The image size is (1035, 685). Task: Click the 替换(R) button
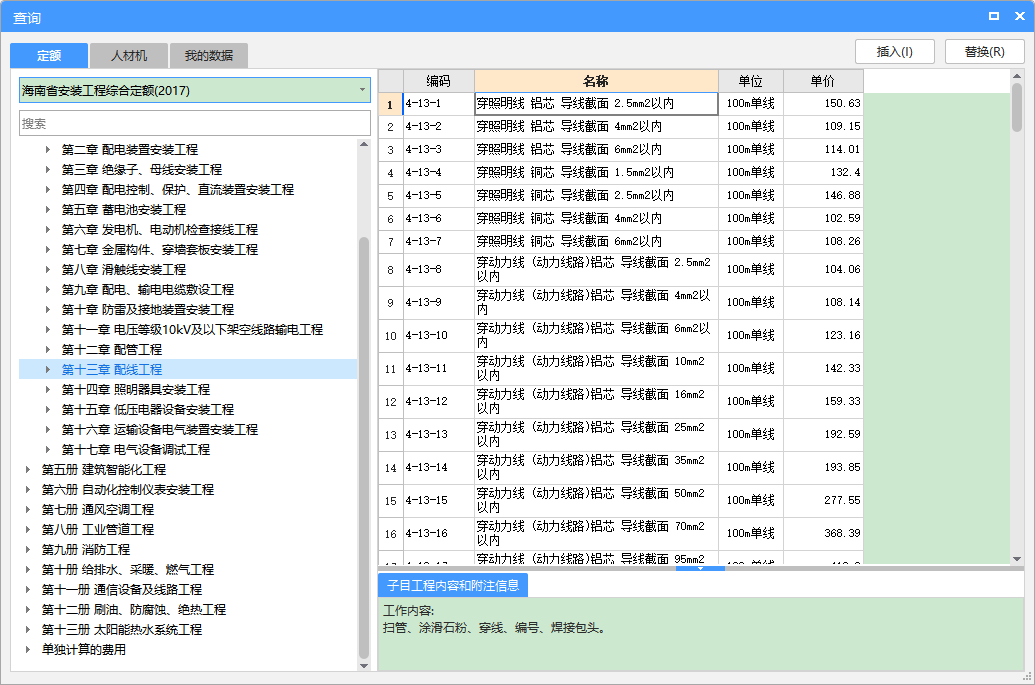(984, 51)
